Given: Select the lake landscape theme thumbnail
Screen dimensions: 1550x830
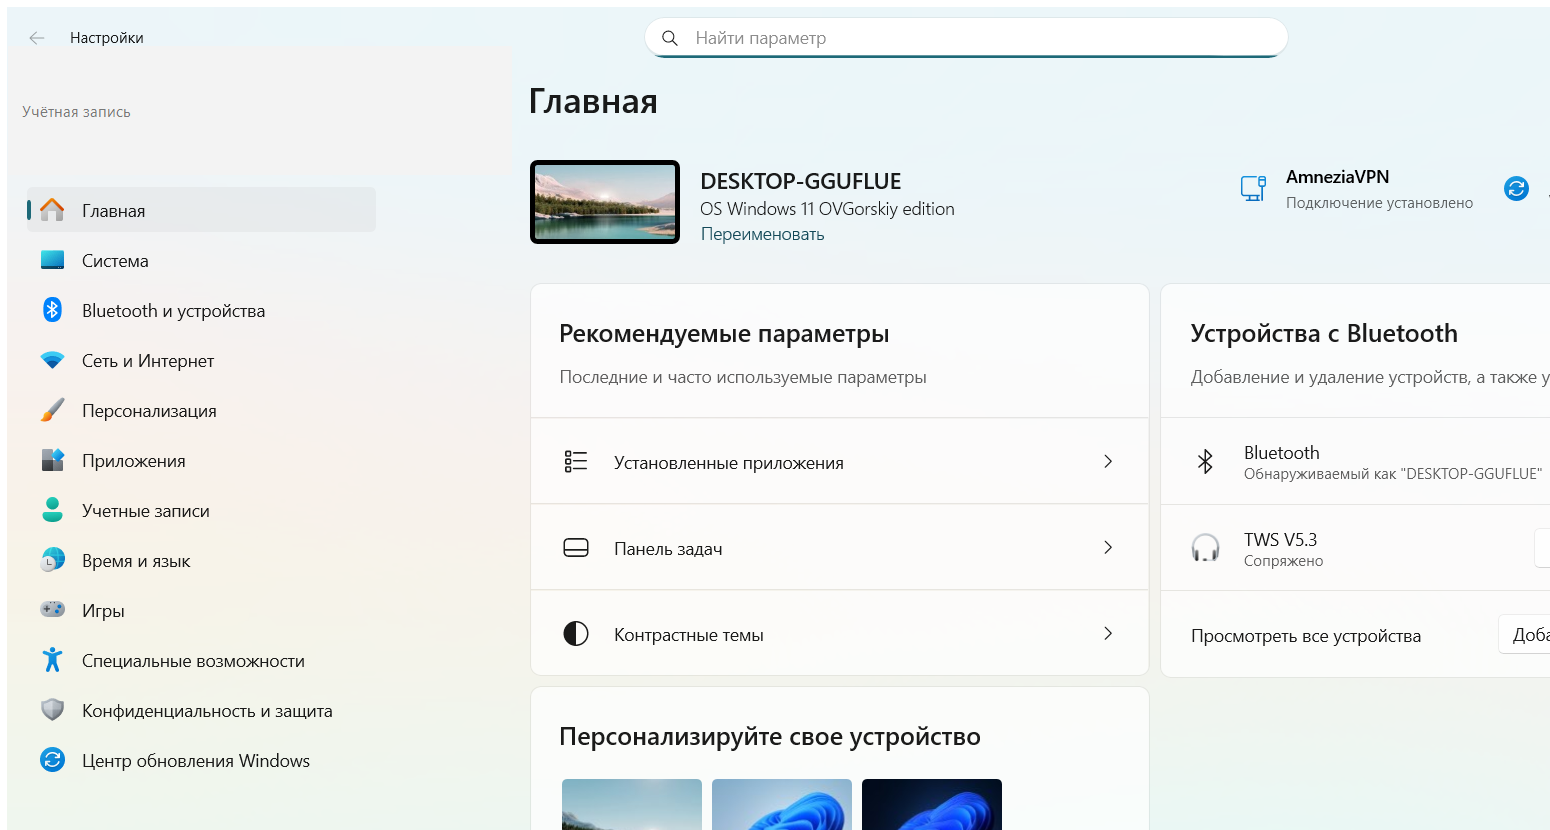Looking at the screenshot, I should [x=632, y=804].
